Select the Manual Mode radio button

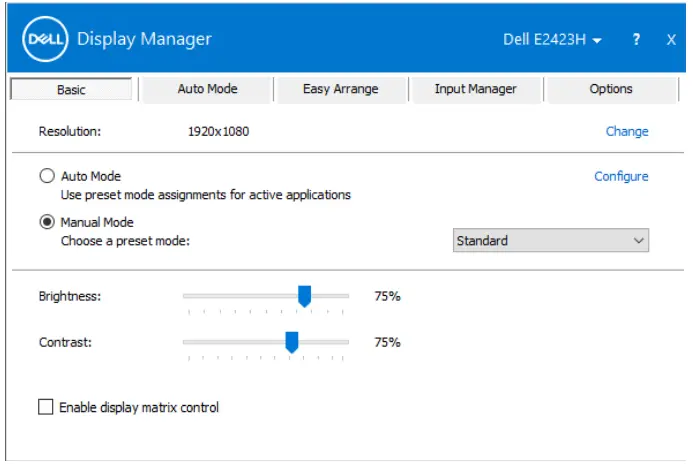pos(47,222)
